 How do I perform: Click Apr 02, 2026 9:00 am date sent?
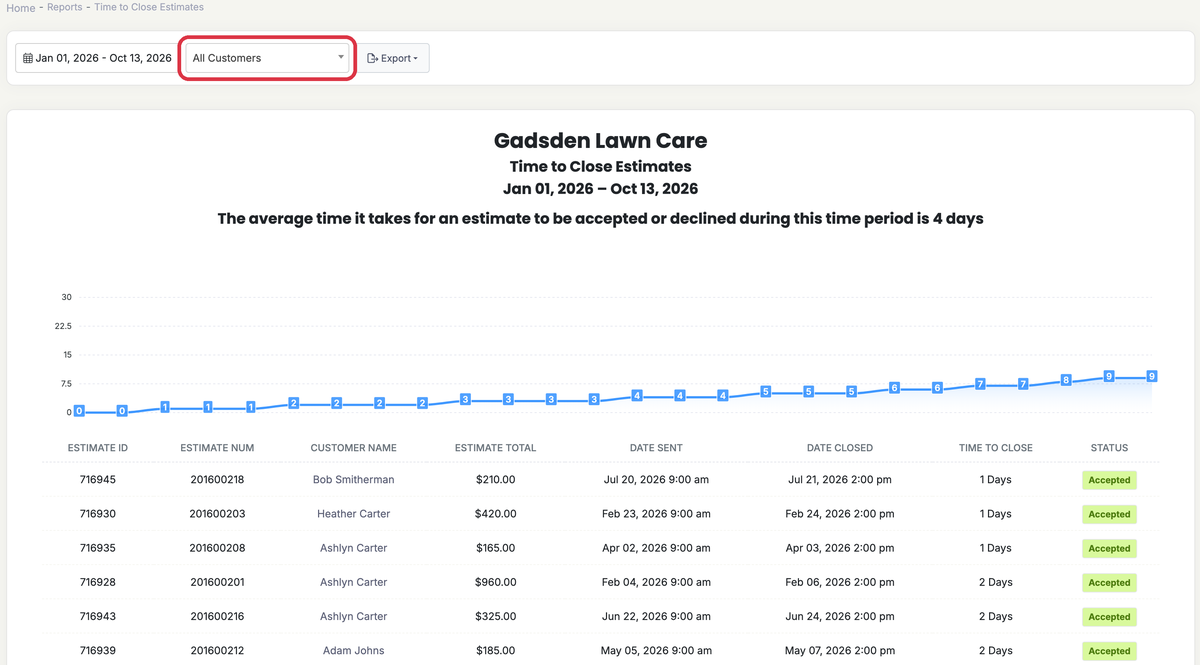656,548
